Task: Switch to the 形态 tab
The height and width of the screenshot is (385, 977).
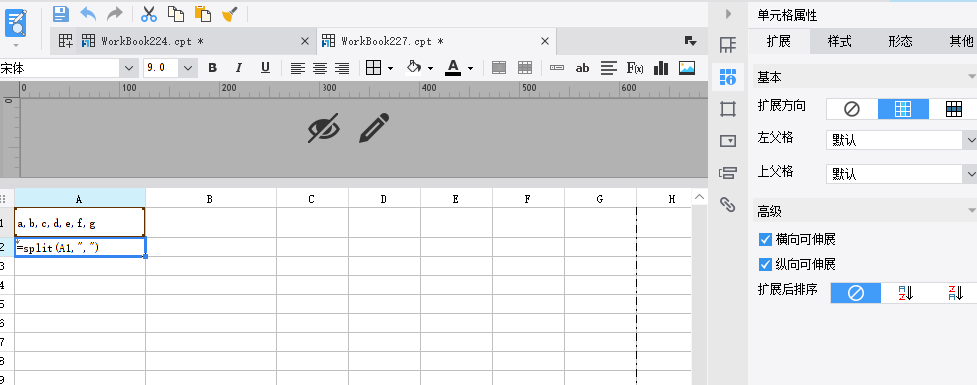Action: coord(900,42)
